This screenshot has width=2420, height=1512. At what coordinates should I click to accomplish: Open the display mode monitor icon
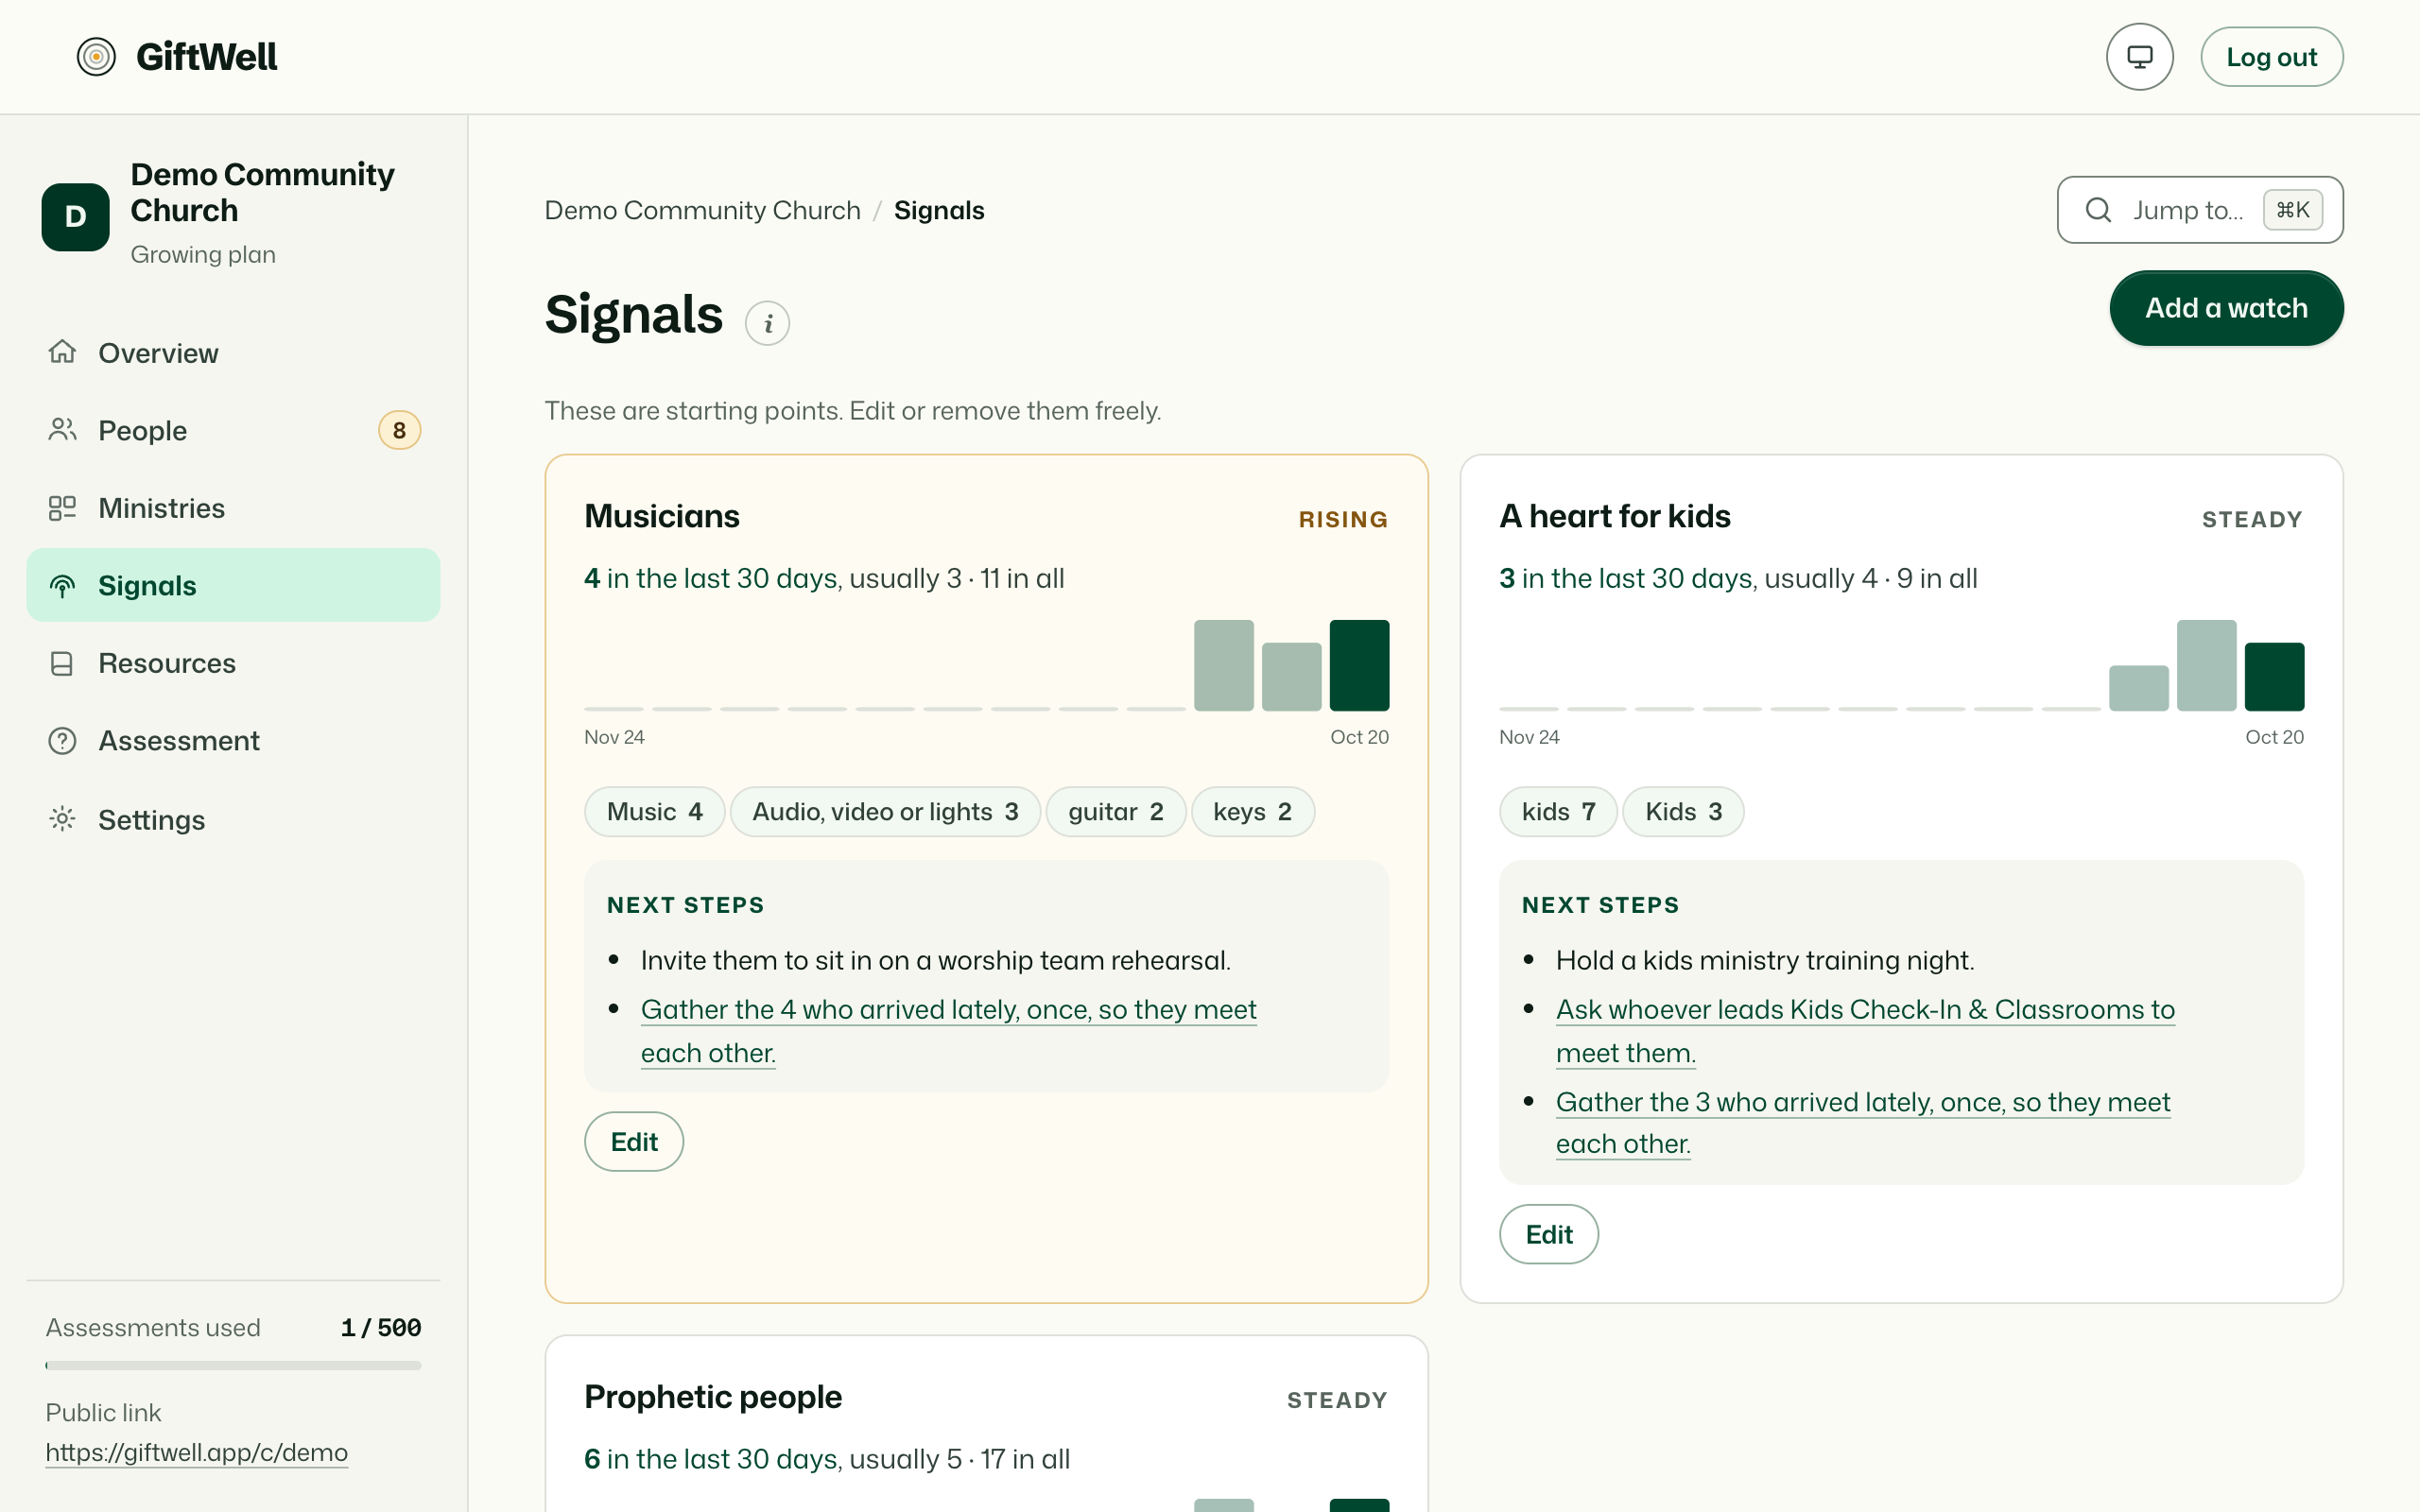tap(2139, 57)
